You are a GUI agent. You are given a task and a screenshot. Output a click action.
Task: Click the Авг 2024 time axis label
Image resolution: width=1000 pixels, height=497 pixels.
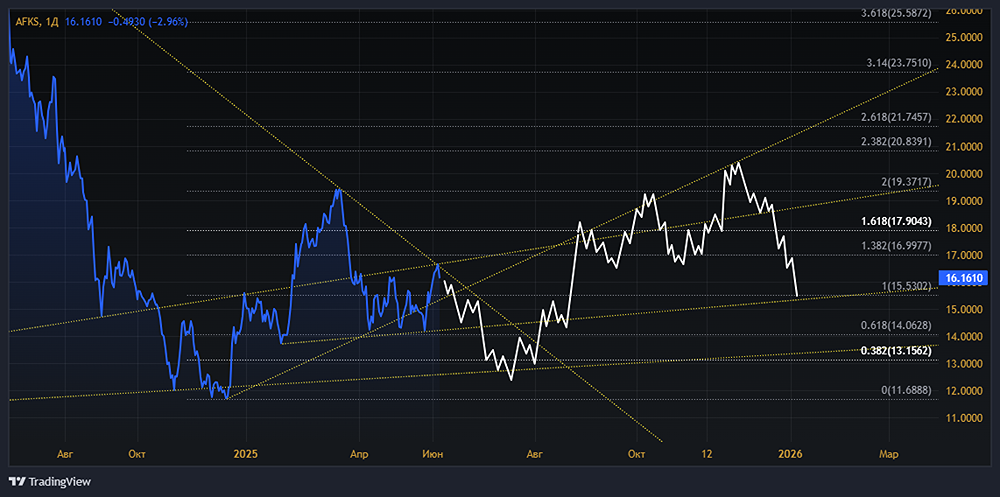(x=66, y=454)
